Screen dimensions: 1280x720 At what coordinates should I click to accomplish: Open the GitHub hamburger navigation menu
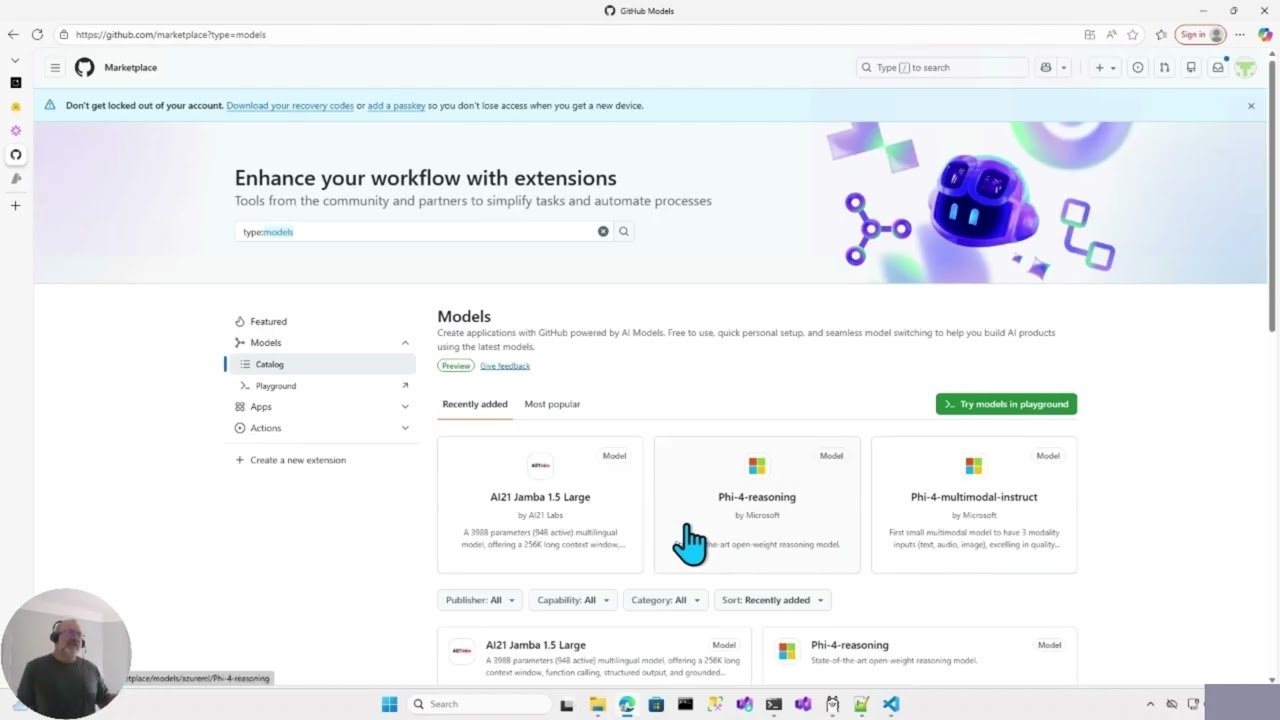pos(55,67)
